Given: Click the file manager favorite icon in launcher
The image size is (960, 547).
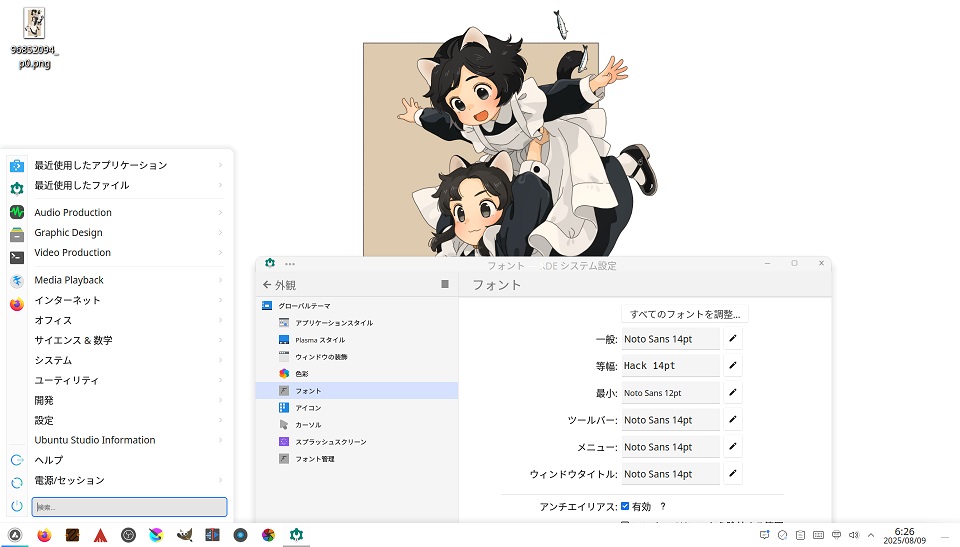Looking at the screenshot, I should point(17,235).
